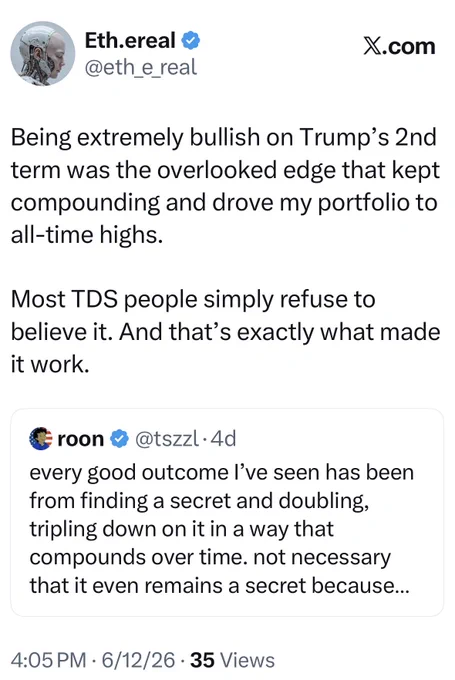This screenshot has width=455, height=680.
Task: Click the roon display name
Action: pyautogui.click(x=81, y=439)
